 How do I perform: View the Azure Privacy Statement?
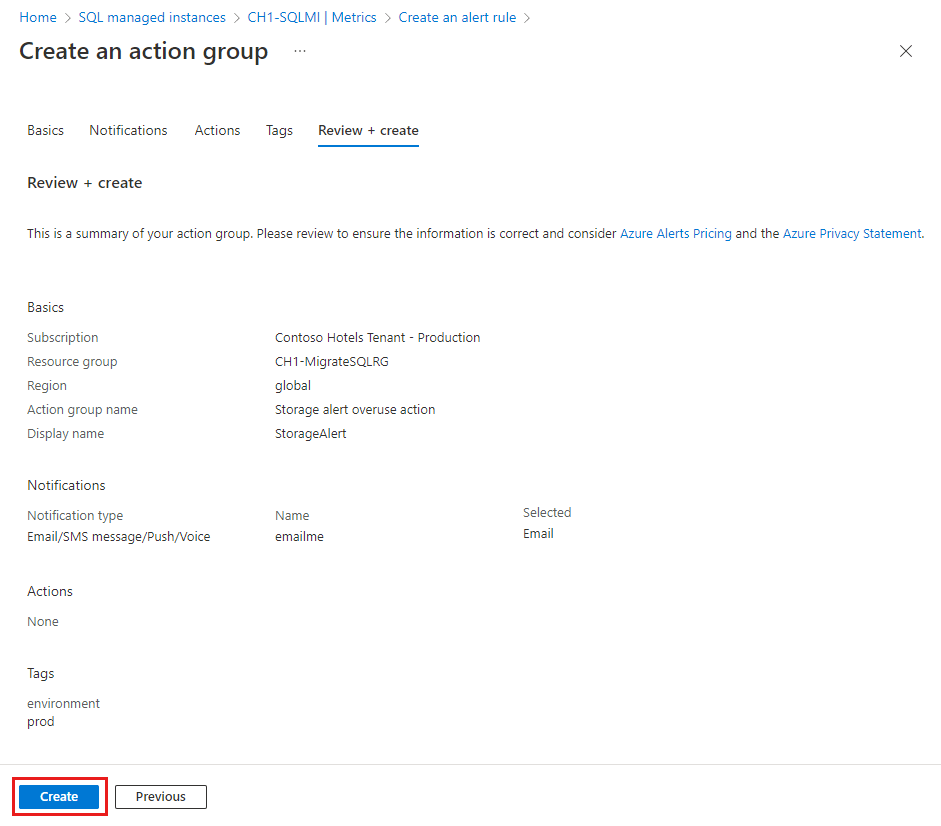coord(852,233)
